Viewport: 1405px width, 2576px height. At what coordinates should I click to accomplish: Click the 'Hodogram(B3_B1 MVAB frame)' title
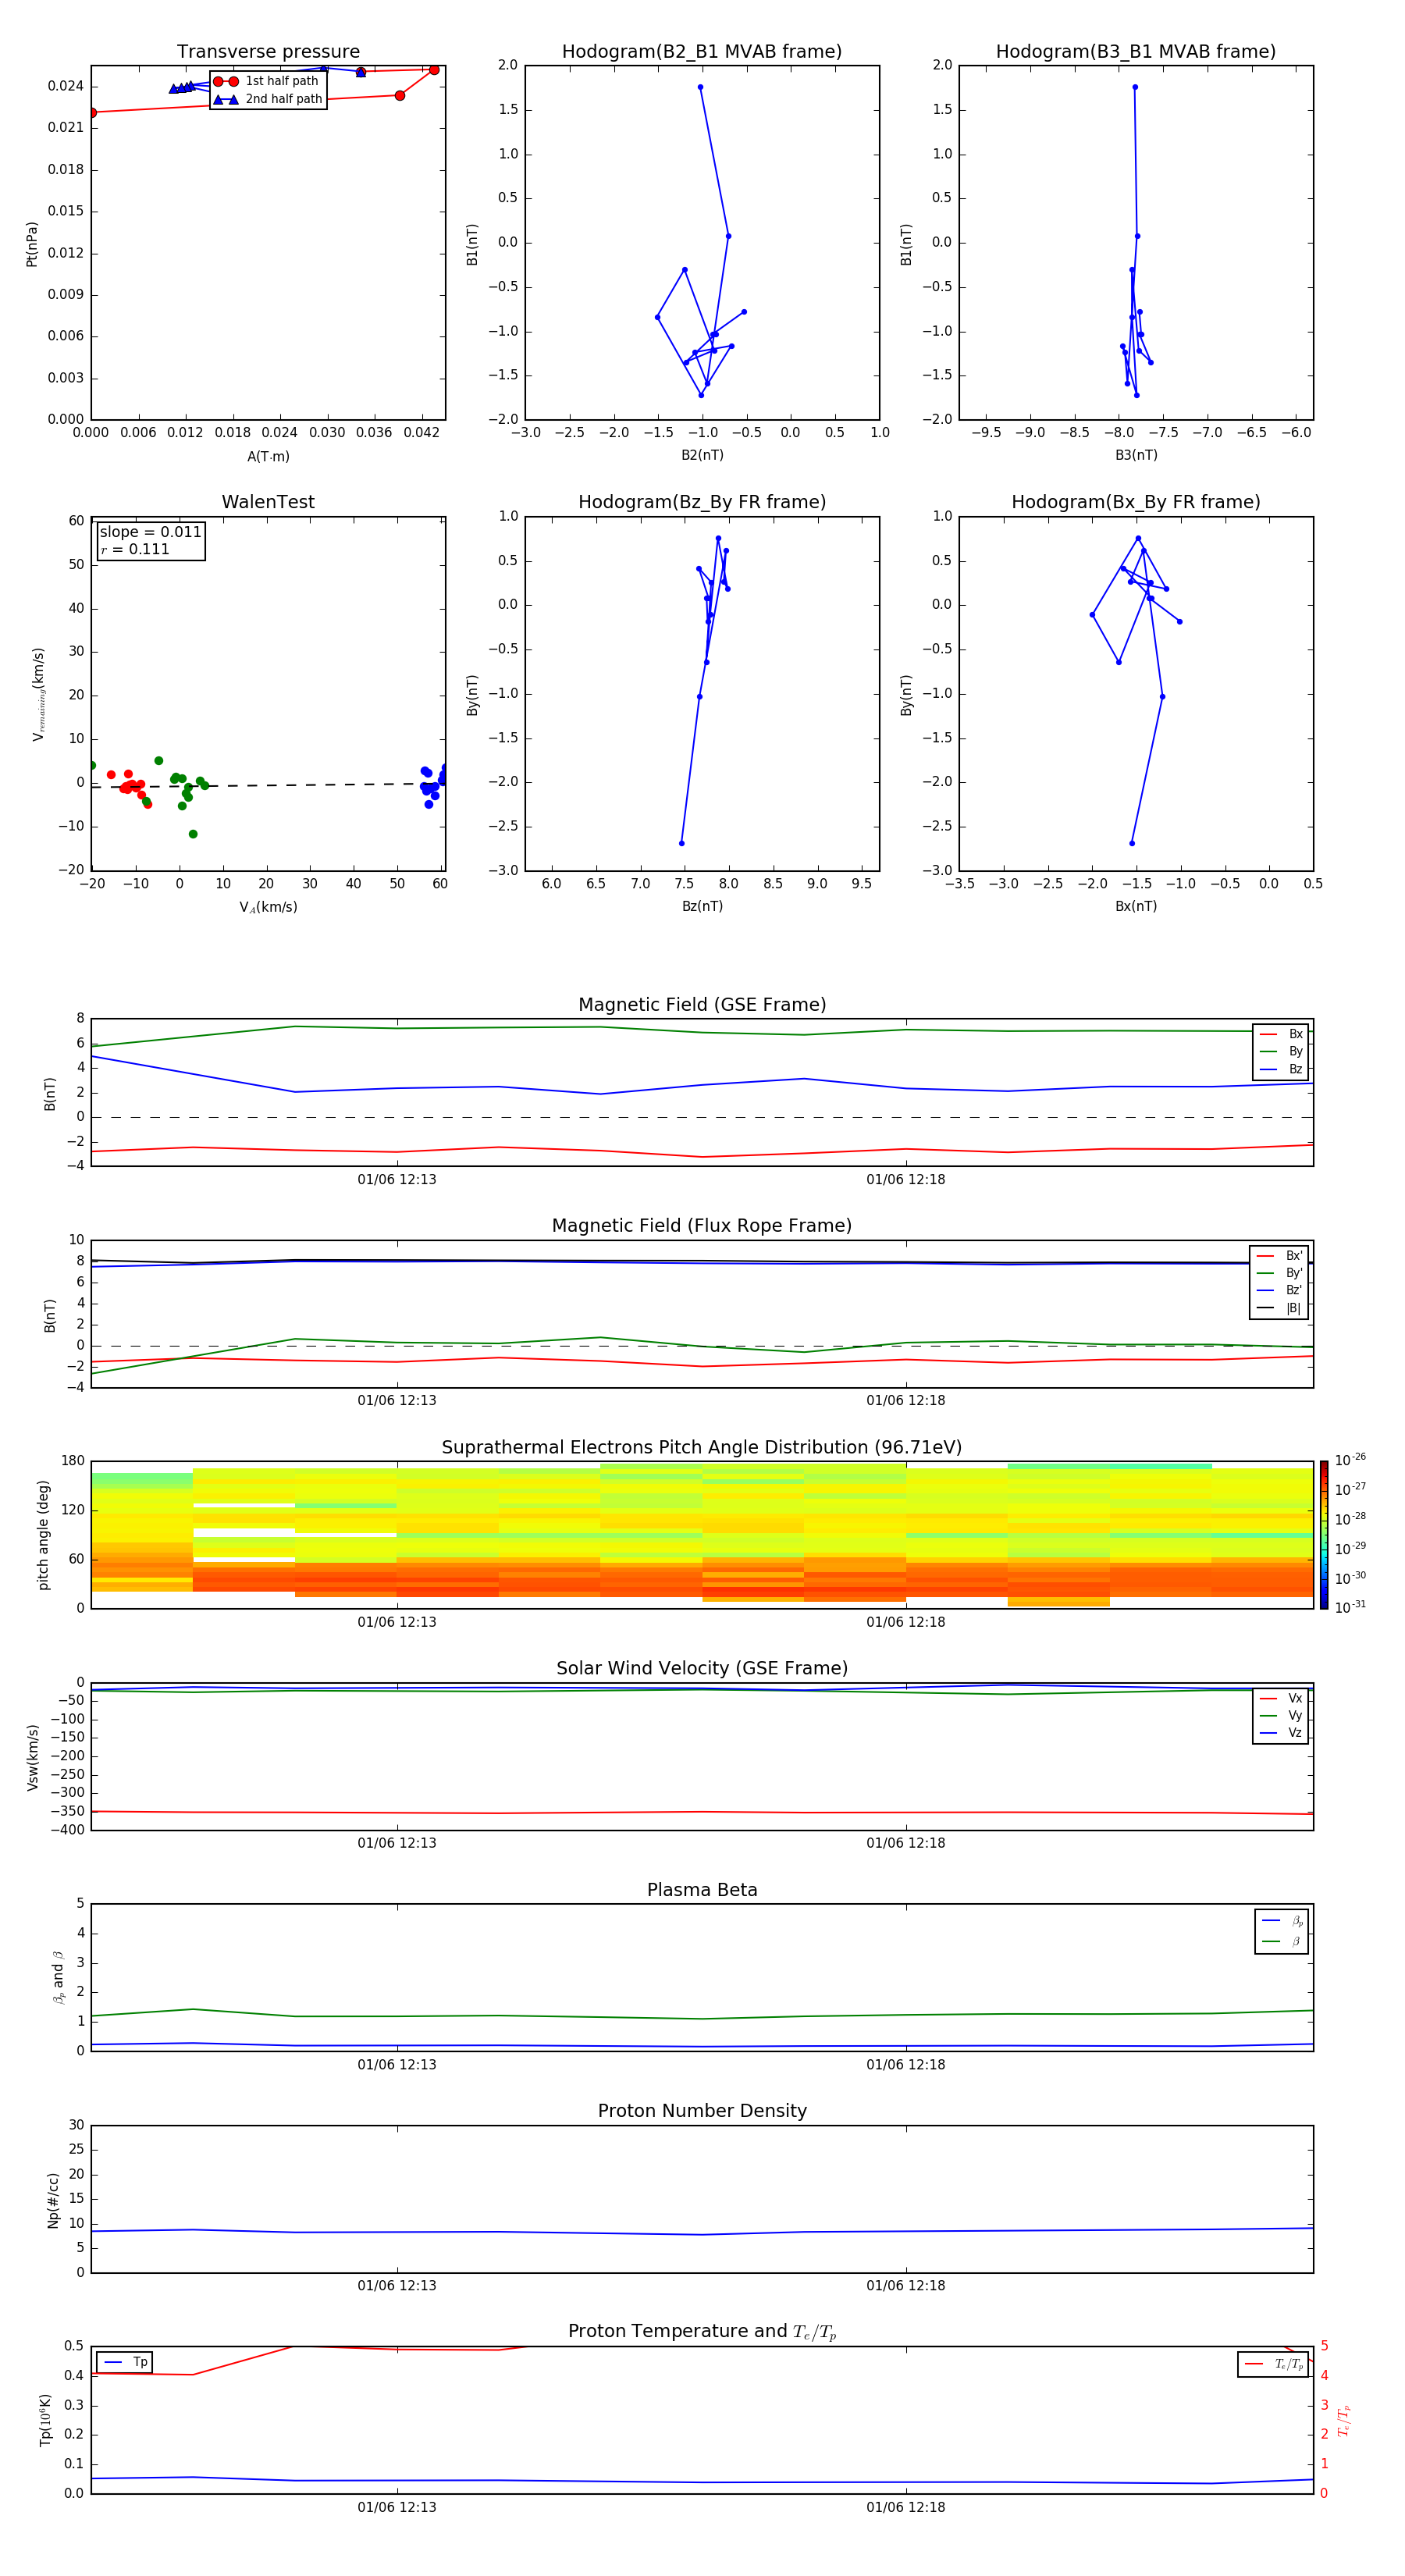1136,52
